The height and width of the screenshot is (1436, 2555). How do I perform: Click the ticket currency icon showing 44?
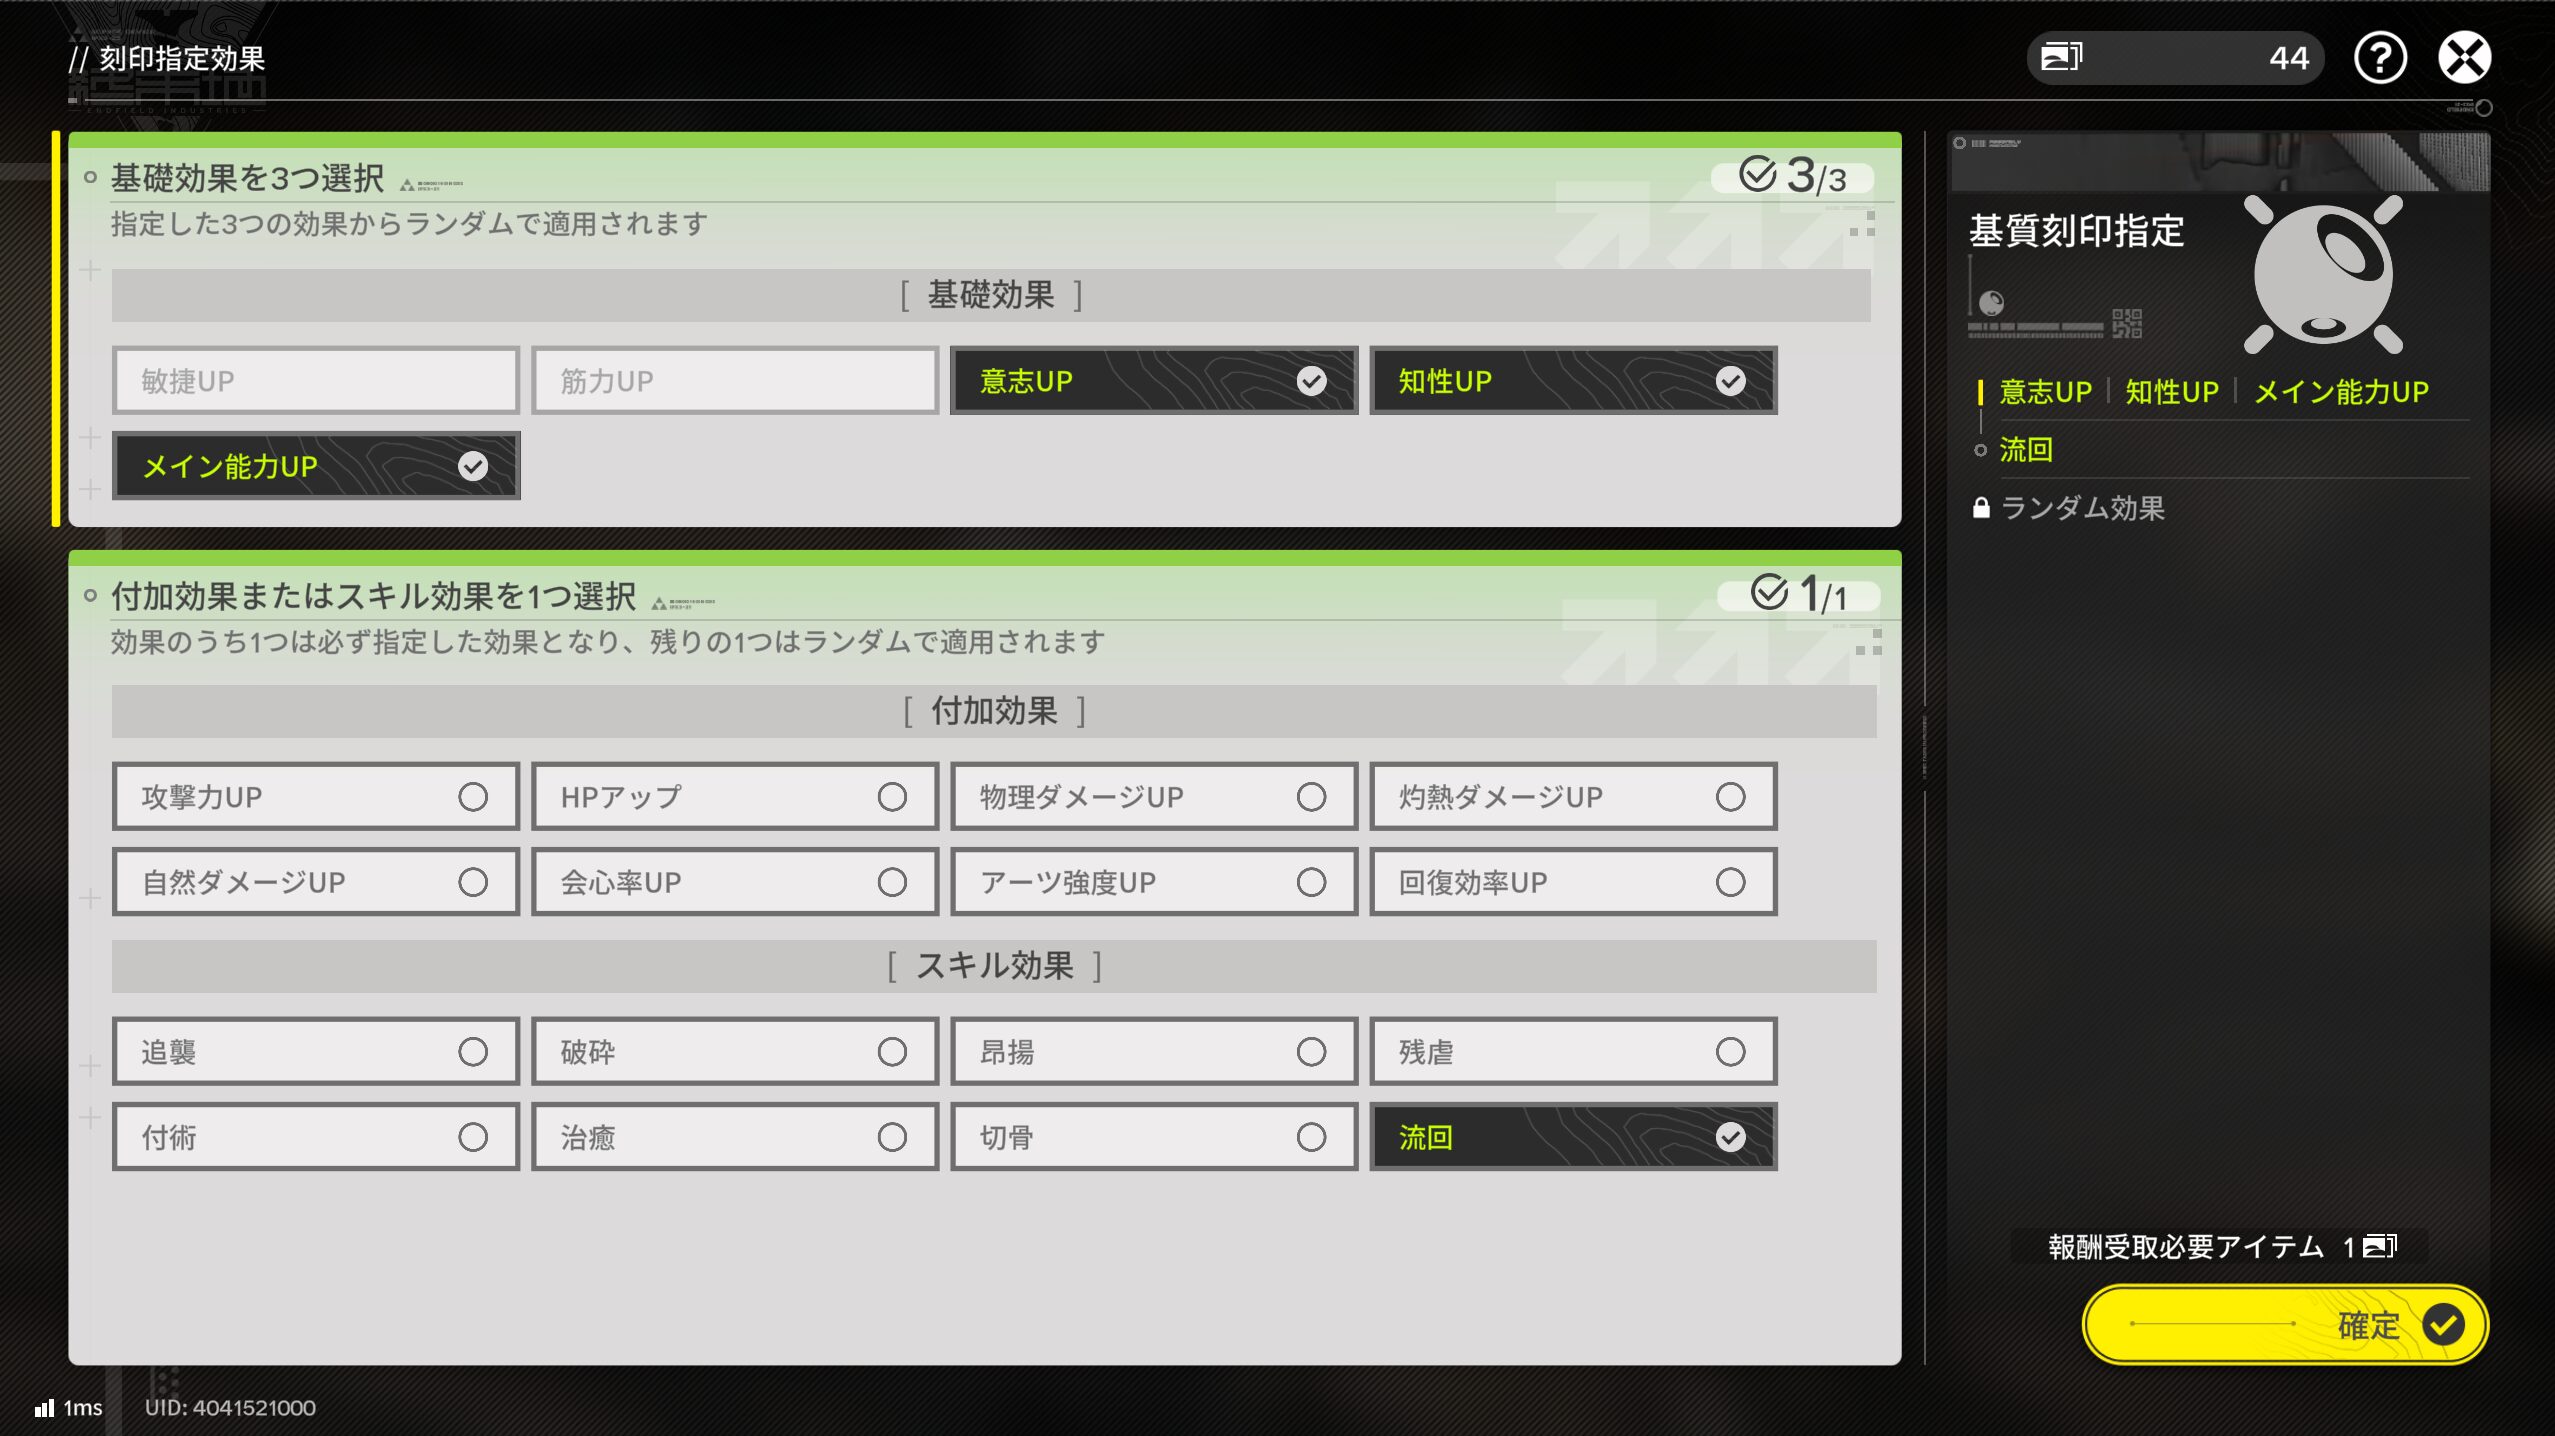point(2061,57)
